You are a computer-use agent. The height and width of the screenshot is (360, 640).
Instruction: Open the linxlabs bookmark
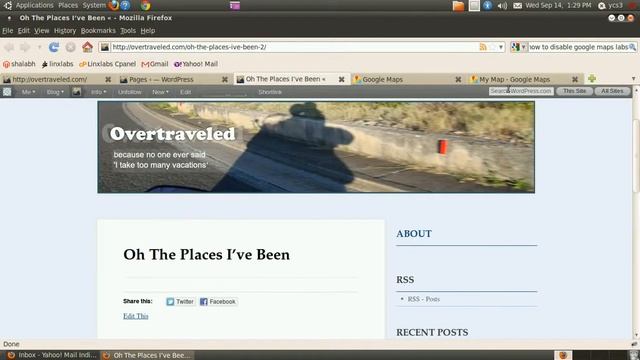pyautogui.click(x=58, y=64)
